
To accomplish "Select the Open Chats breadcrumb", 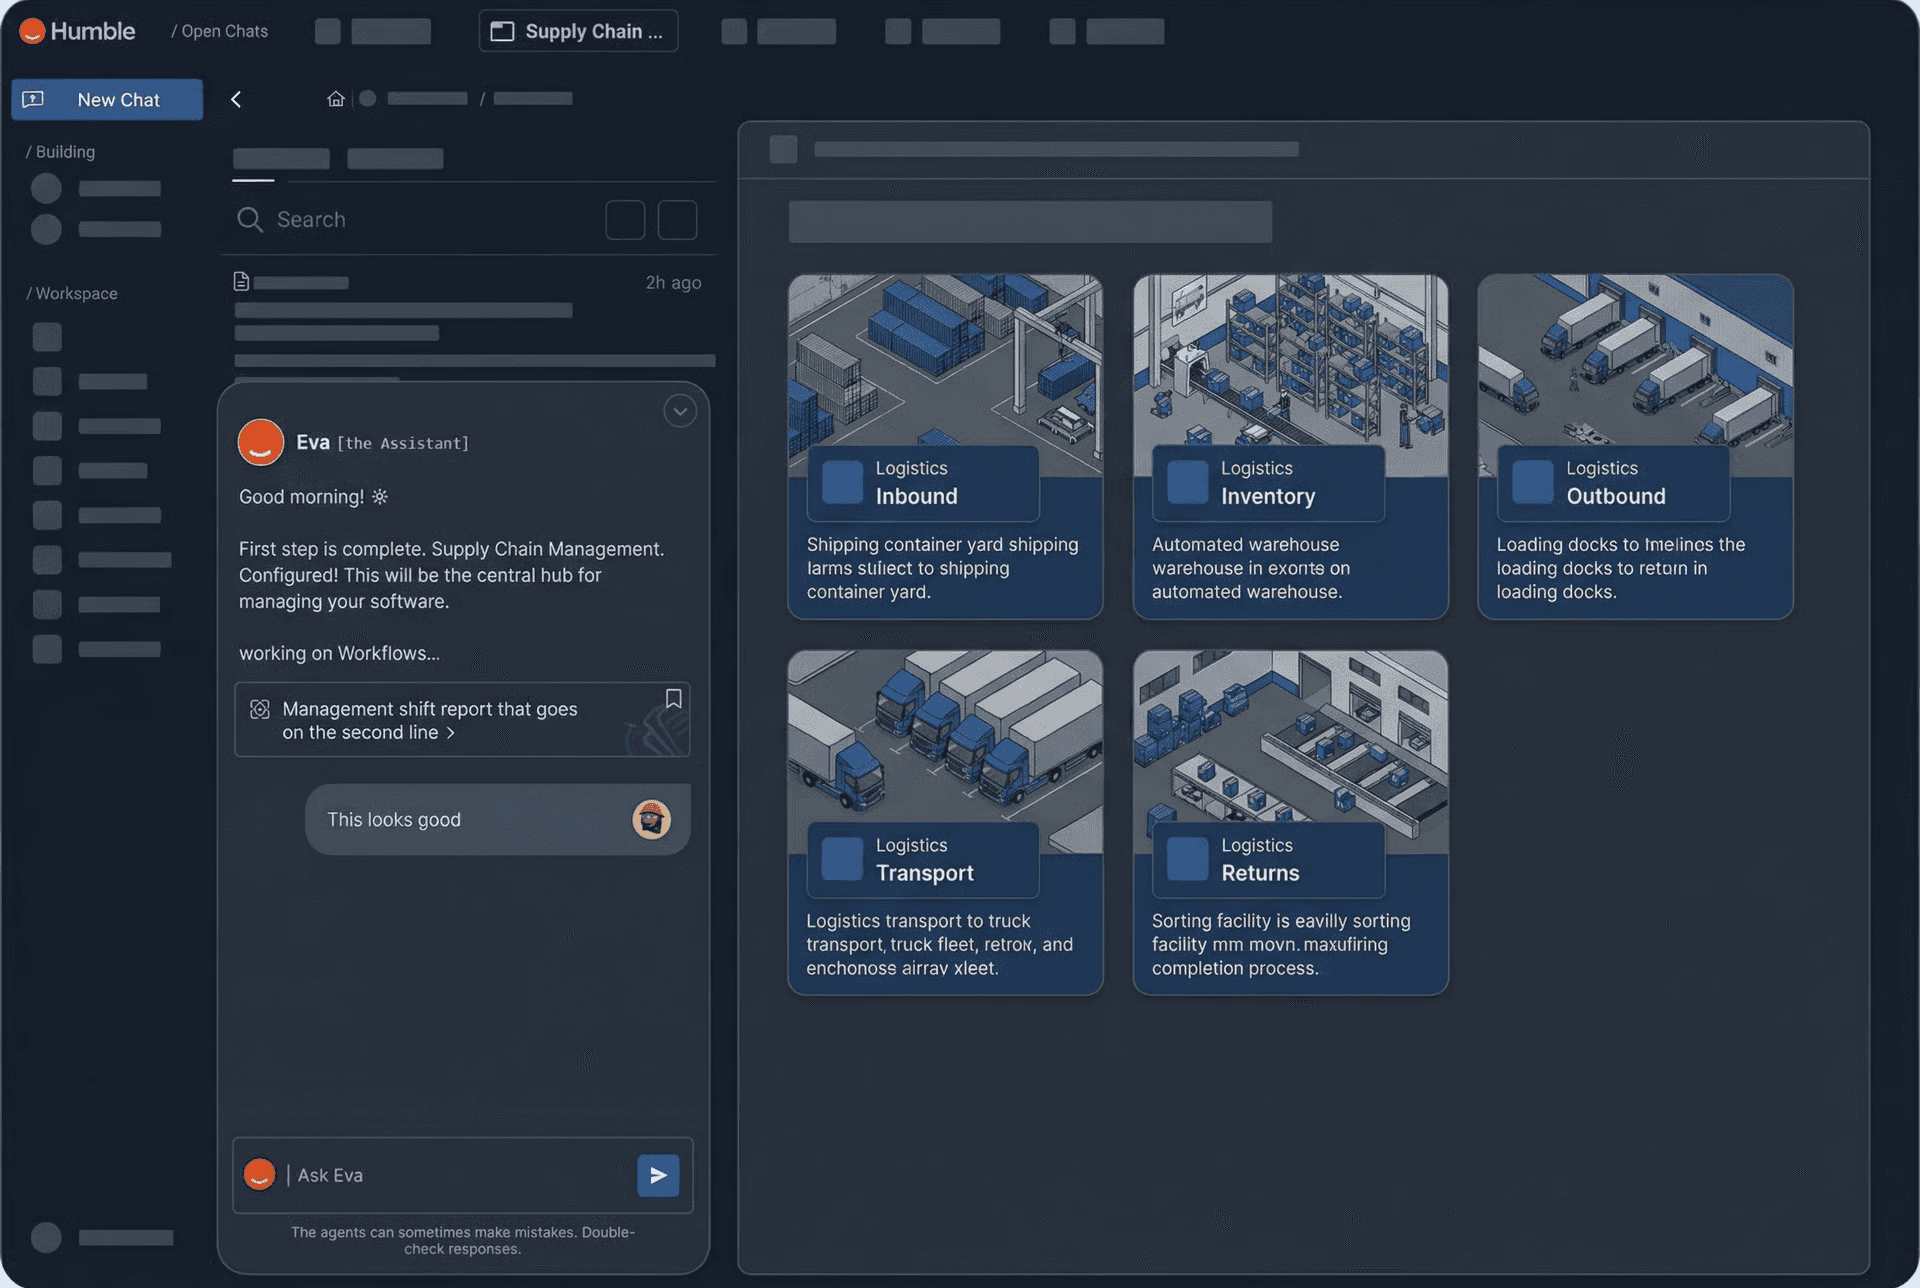I will click(x=220, y=31).
